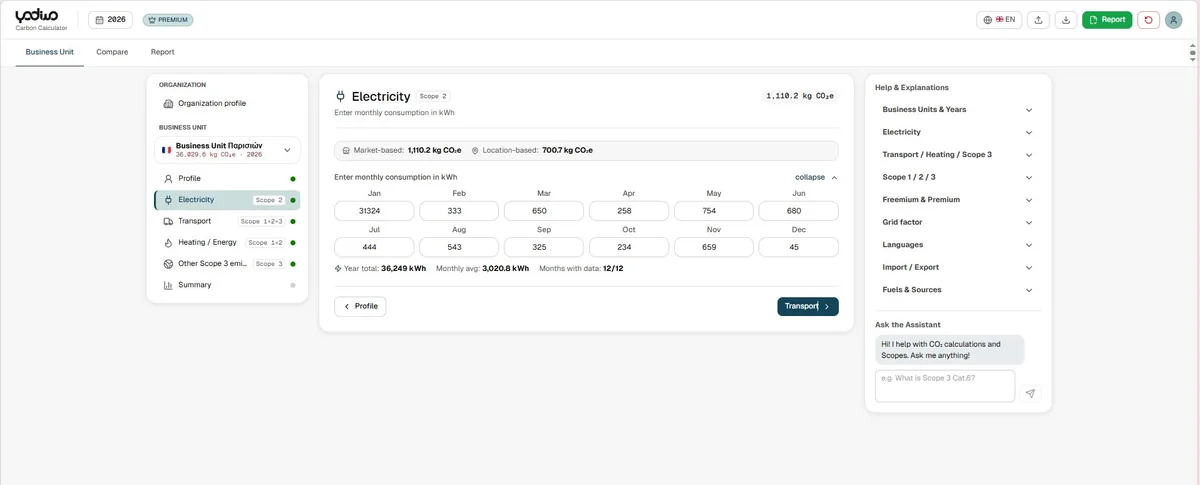This screenshot has width=1200, height=485.
Task: Click the download import icon in header
Action: tap(1066, 19)
